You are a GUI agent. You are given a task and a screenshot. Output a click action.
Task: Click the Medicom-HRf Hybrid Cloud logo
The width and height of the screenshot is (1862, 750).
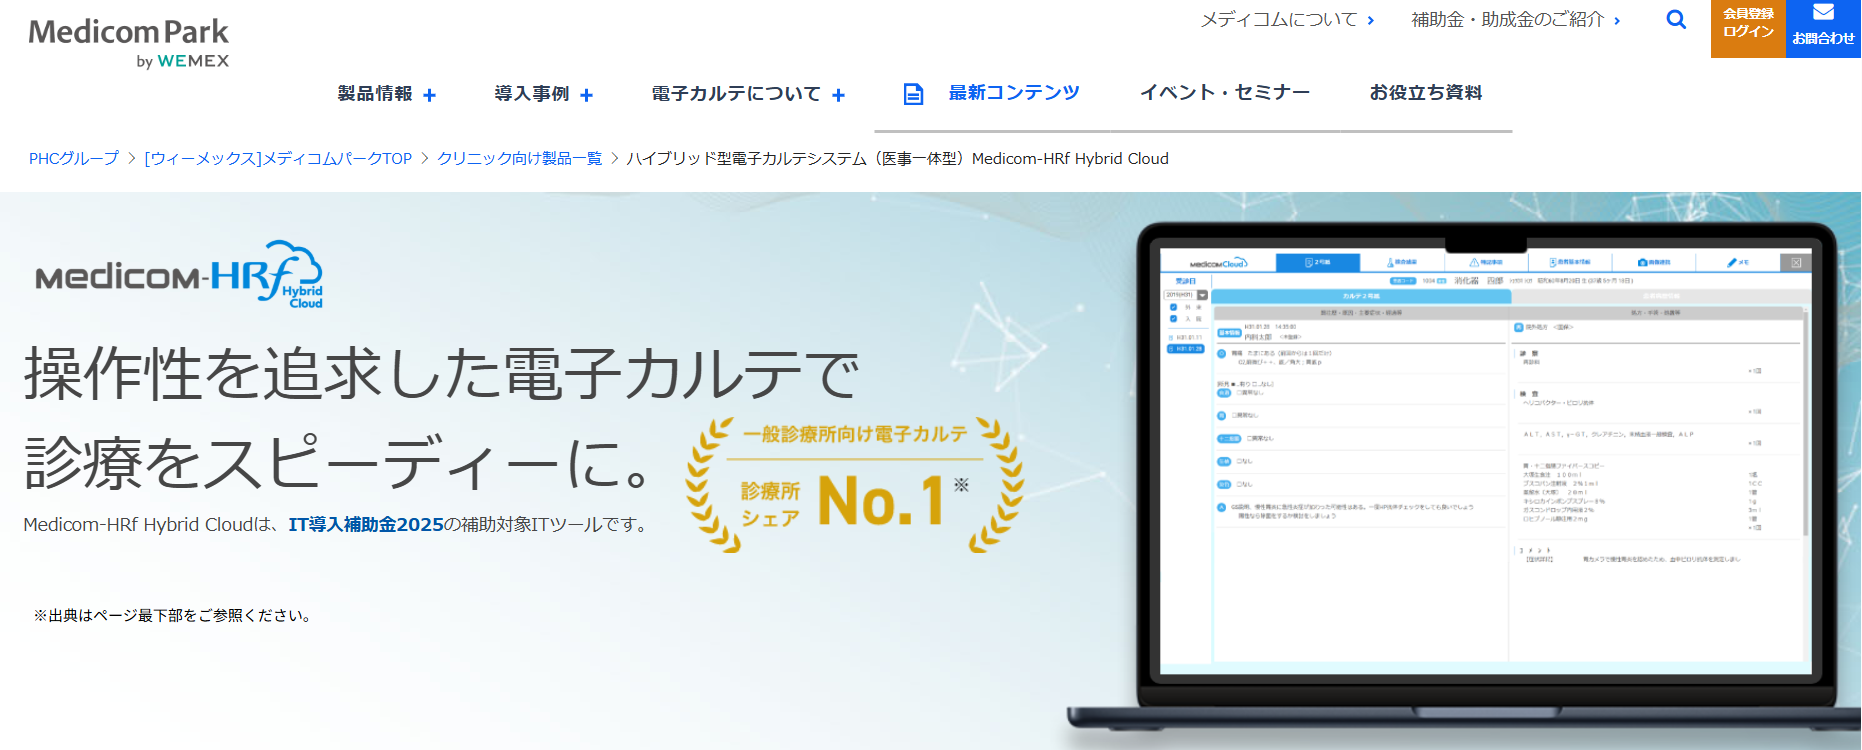[x=179, y=275]
